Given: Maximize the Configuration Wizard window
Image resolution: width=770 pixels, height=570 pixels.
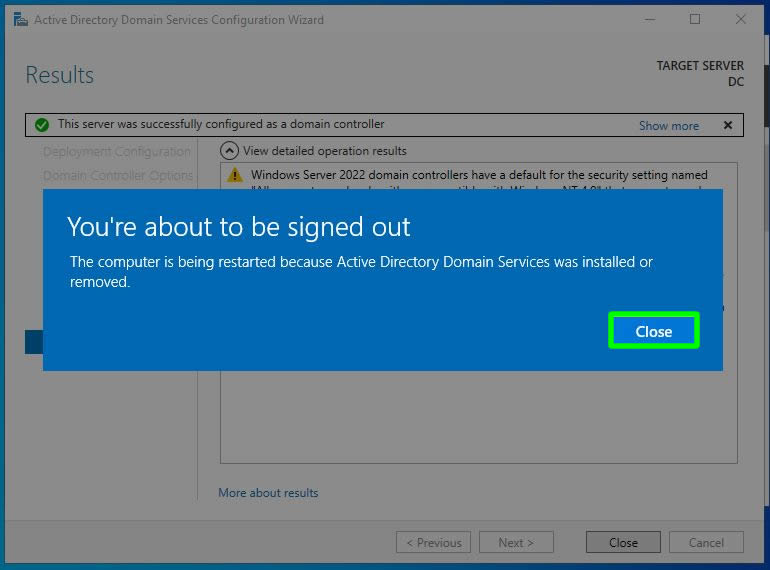Looking at the screenshot, I should [x=695, y=20].
